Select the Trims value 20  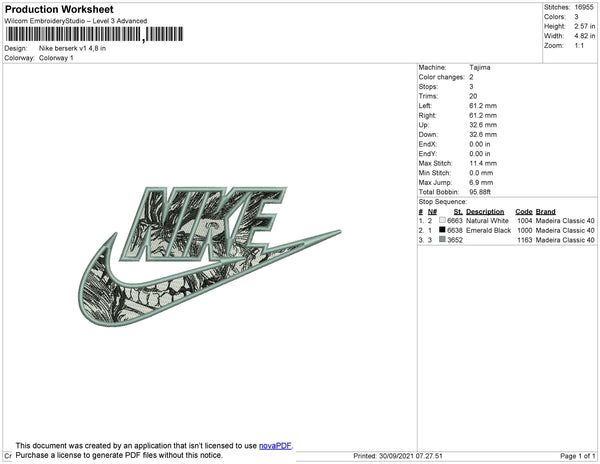473,96
